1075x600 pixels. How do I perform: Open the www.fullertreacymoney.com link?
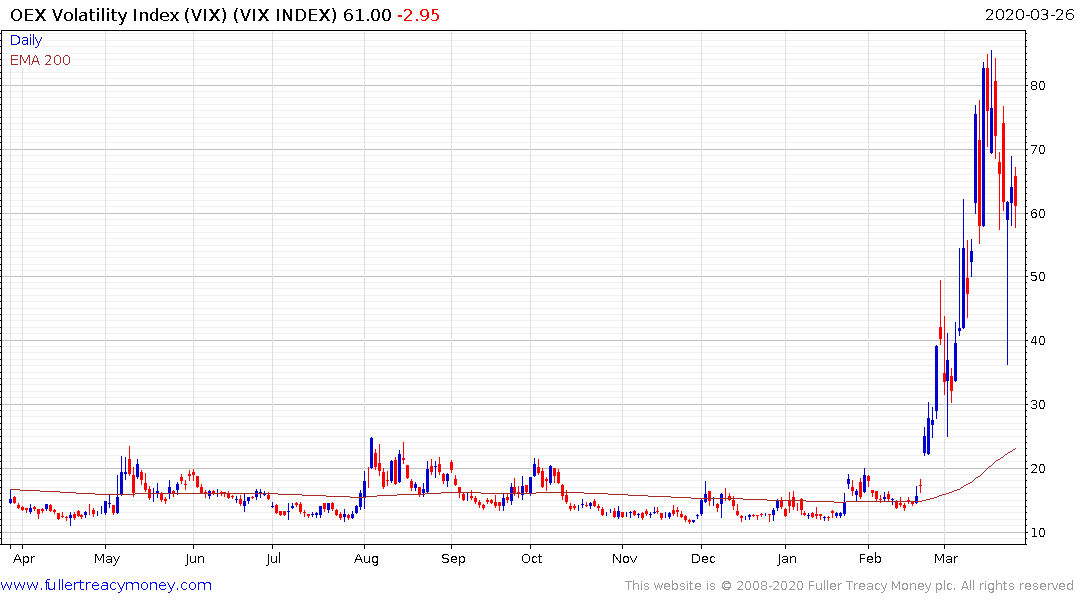[x=106, y=585]
